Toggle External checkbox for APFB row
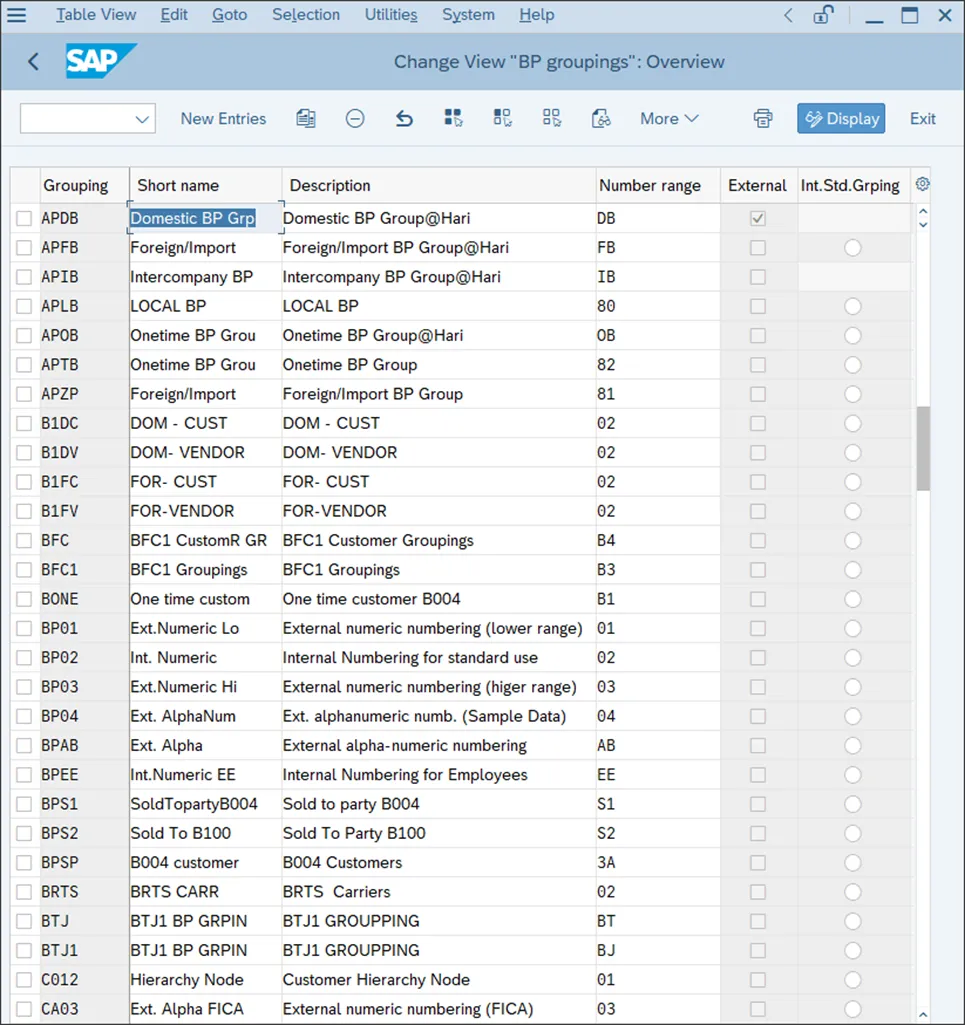Screen dimensions: 965x1025 [758, 248]
